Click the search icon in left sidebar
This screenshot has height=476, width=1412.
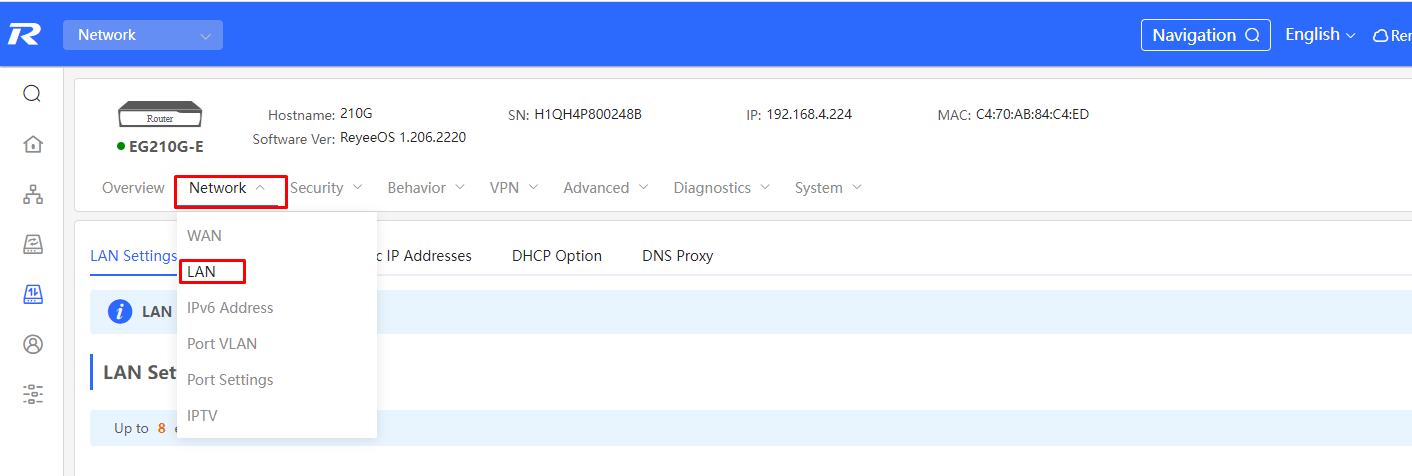32,94
